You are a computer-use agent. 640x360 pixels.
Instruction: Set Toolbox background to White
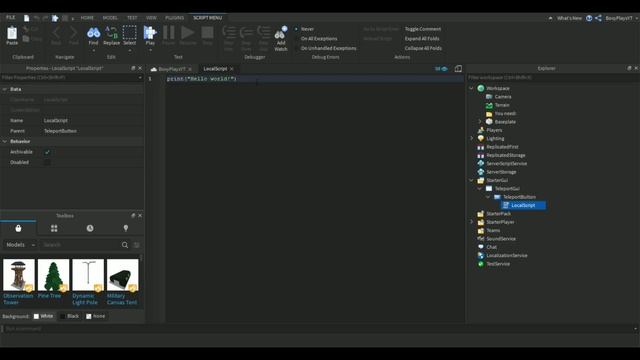pos(43,316)
